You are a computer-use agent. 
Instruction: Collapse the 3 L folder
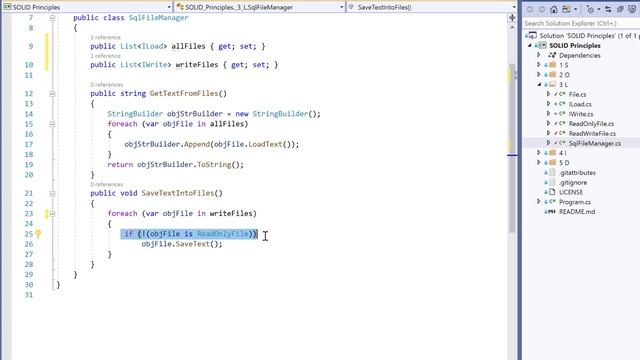(x=539, y=84)
